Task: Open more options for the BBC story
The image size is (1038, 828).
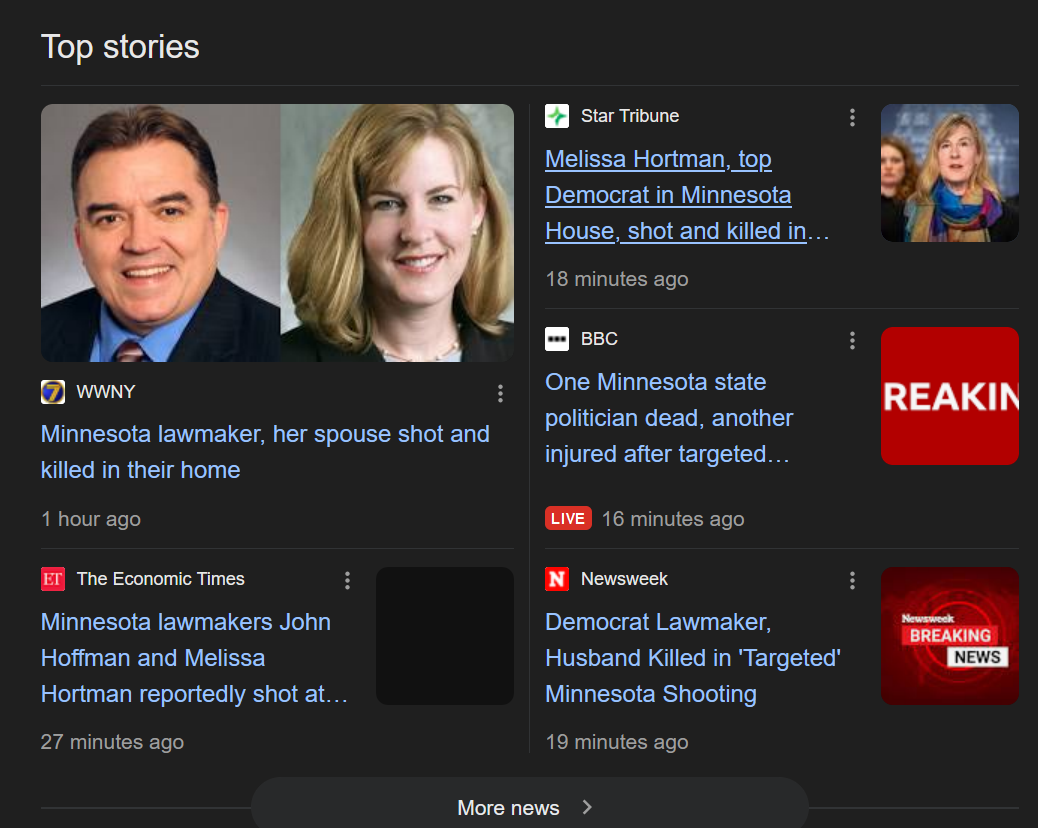Action: pyautogui.click(x=852, y=341)
